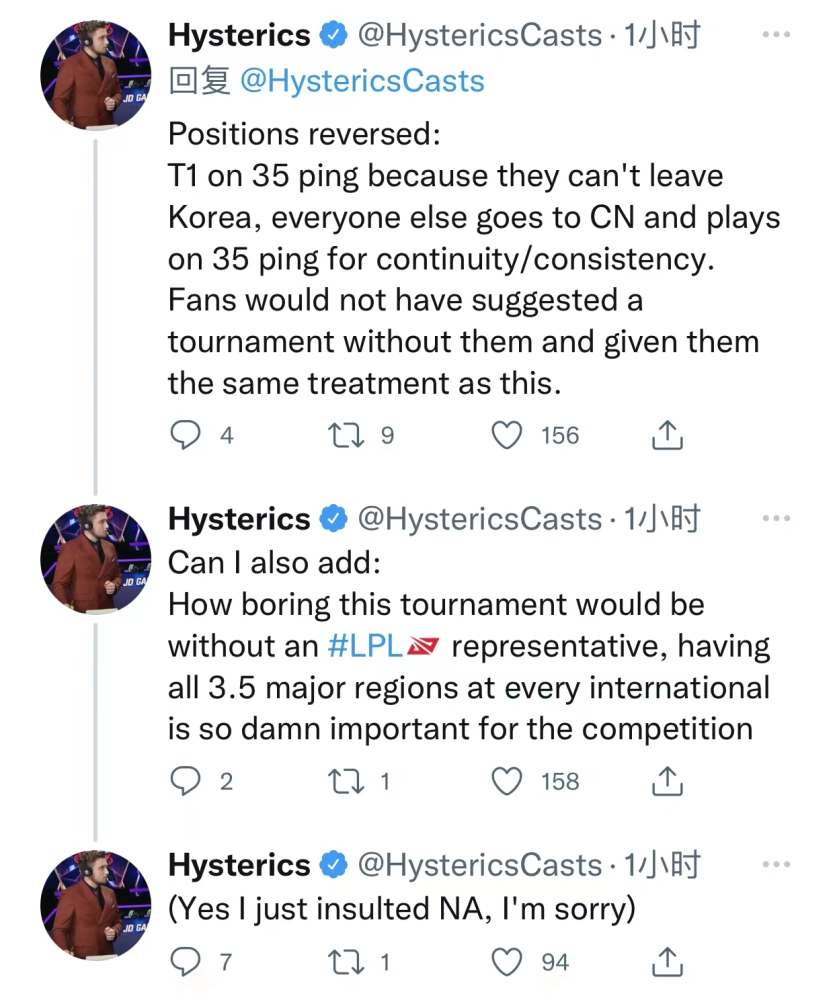Open more options on third tweet
The width and height of the screenshot is (835, 1000).
point(776,865)
